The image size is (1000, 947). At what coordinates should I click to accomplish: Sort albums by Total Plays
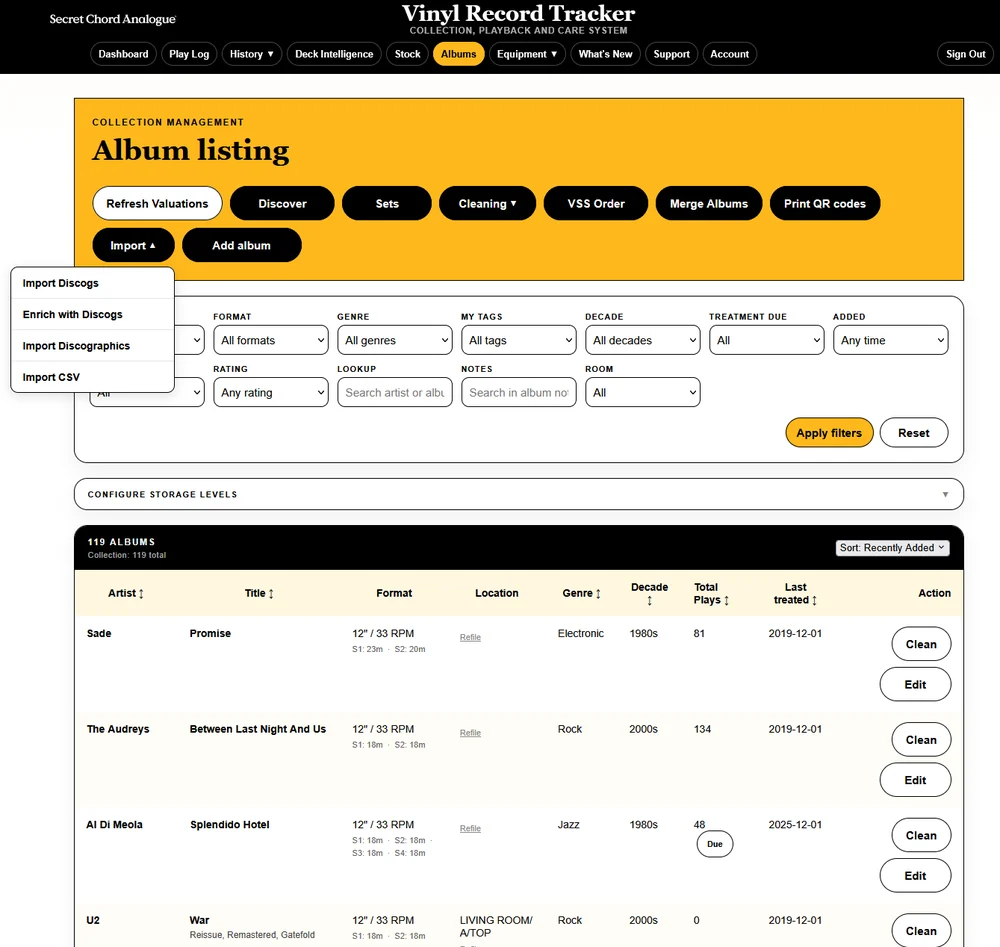coord(711,593)
